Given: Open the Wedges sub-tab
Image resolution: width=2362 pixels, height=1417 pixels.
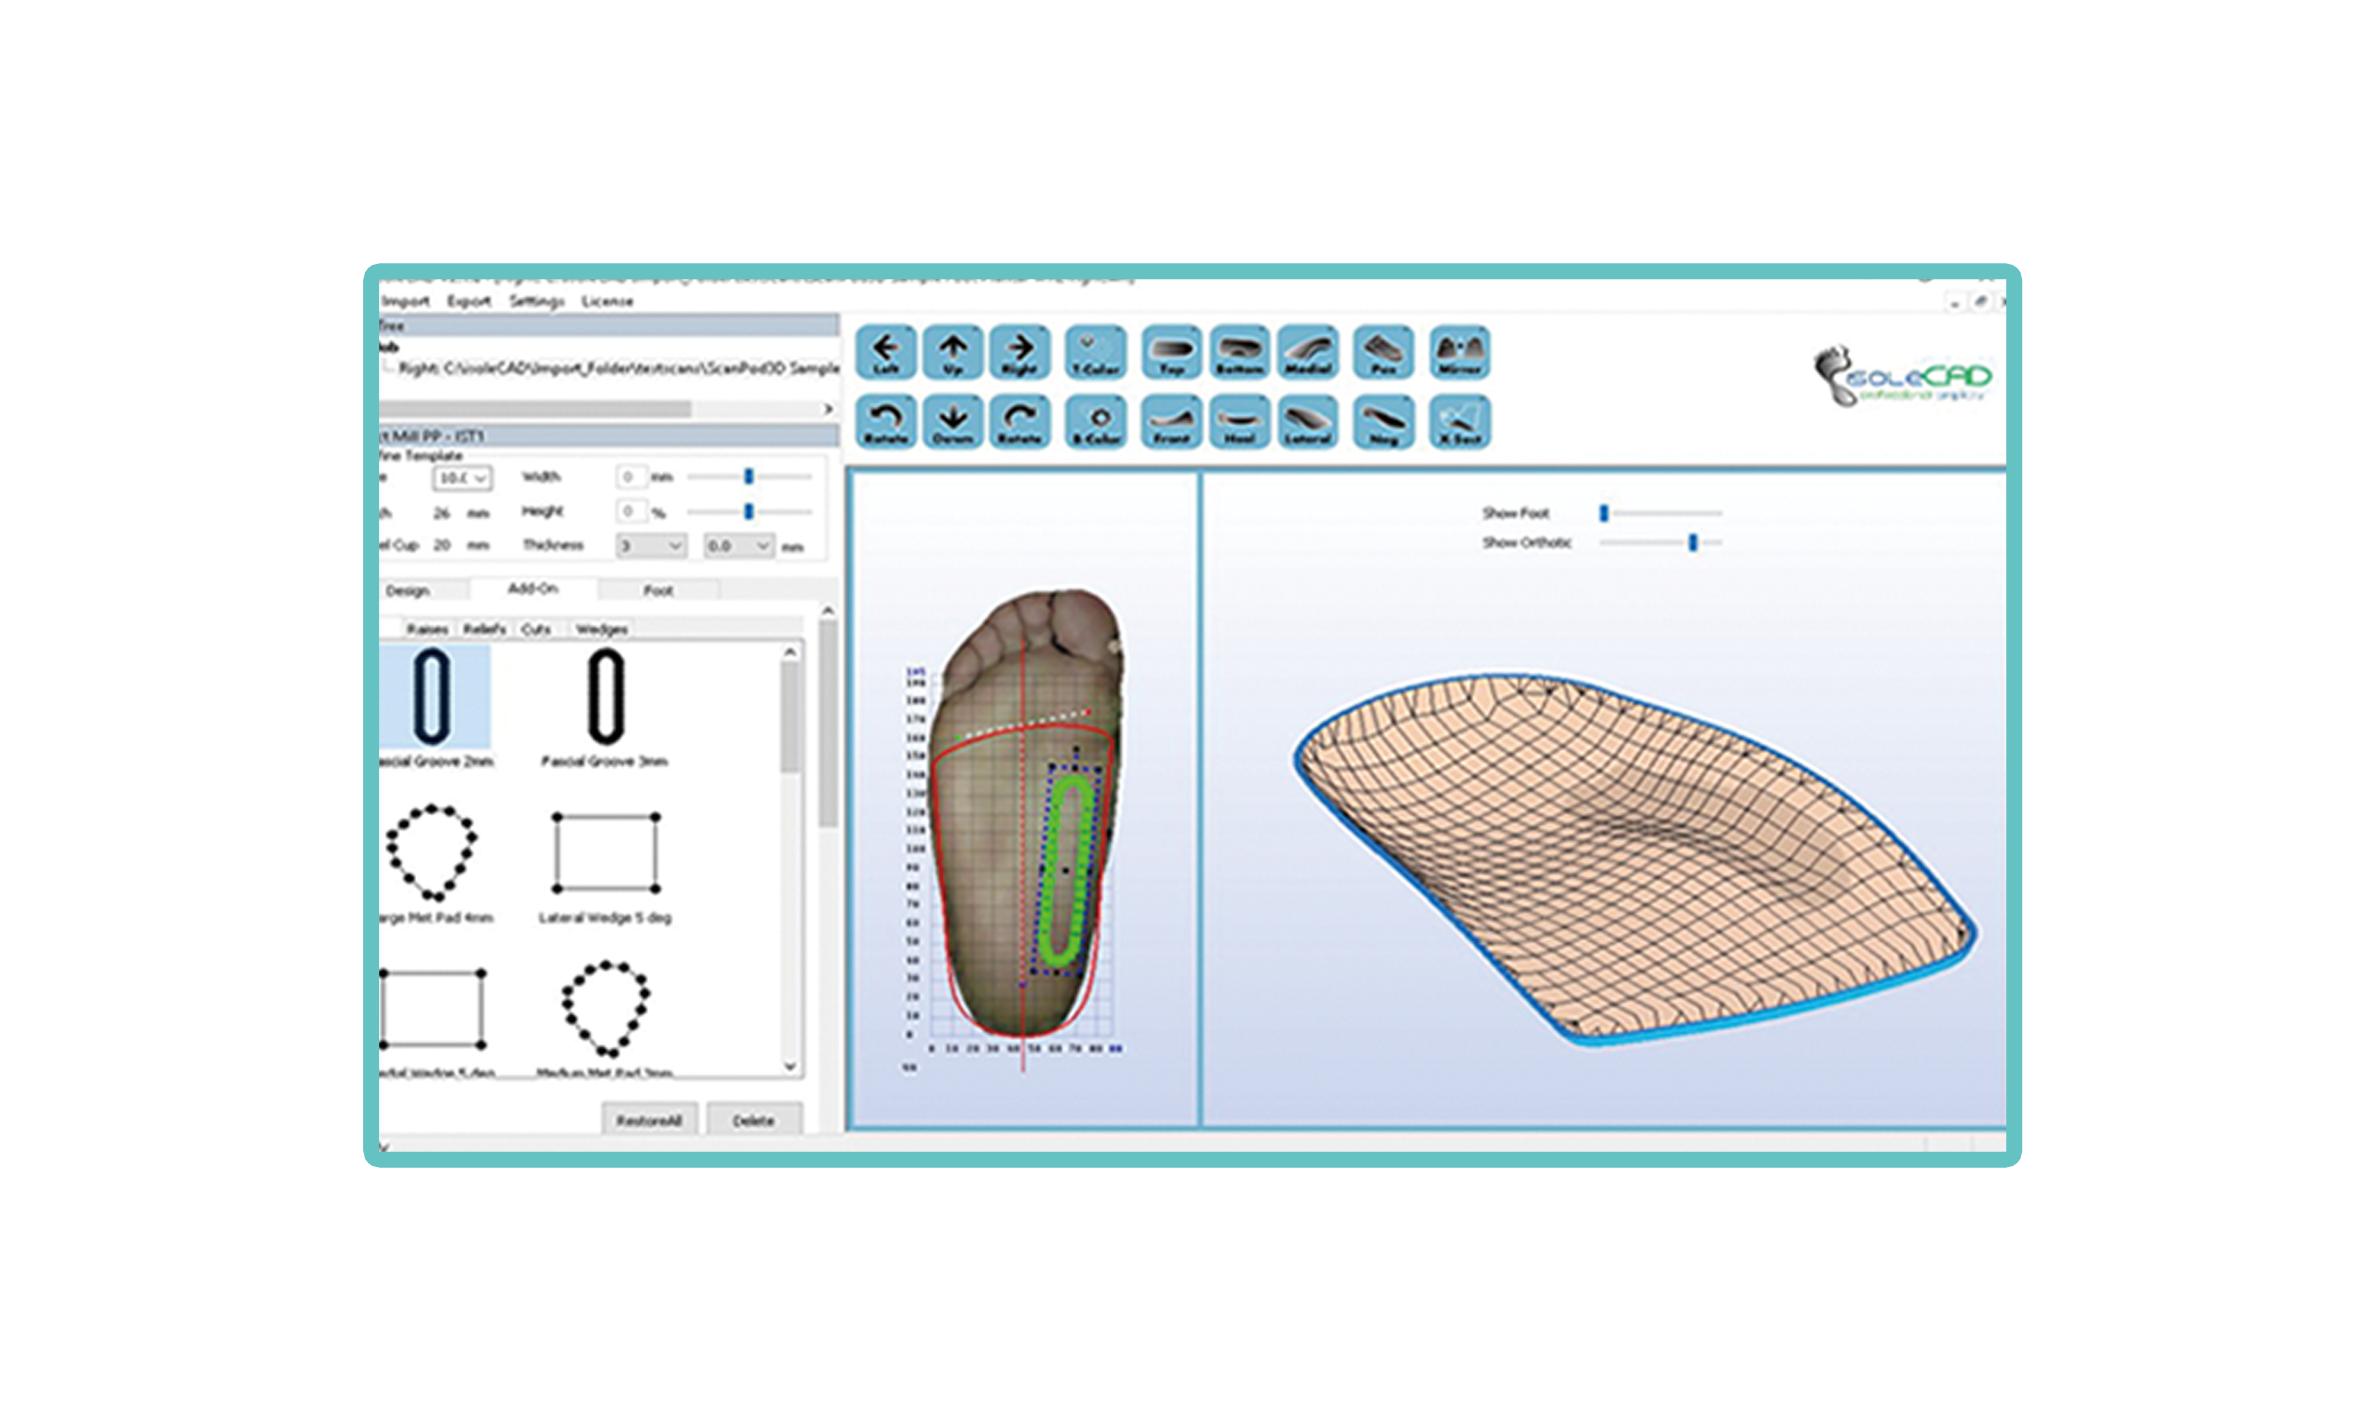Looking at the screenshot, I should pos(601,629).
